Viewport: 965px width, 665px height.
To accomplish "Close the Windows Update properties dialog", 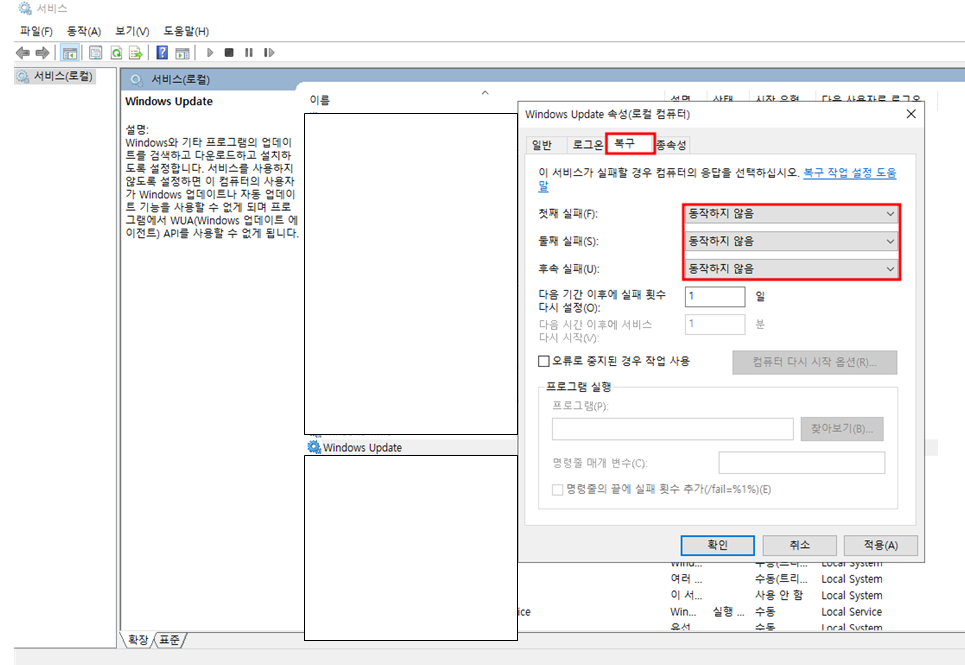I will [x=911, y=114].
